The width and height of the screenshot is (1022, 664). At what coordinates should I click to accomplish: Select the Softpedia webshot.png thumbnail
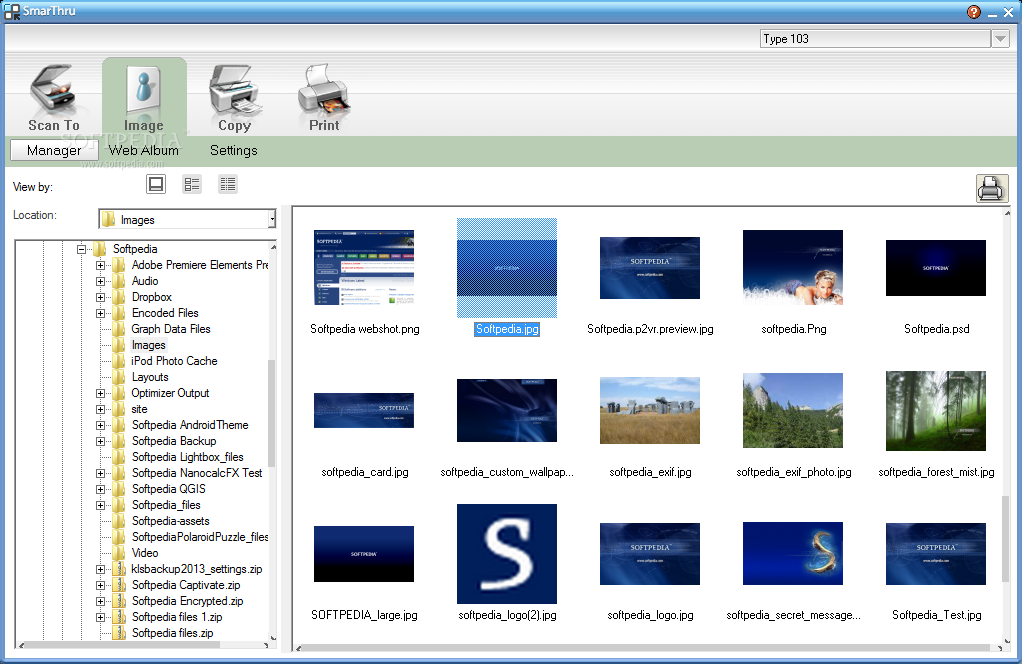point(364,267)
